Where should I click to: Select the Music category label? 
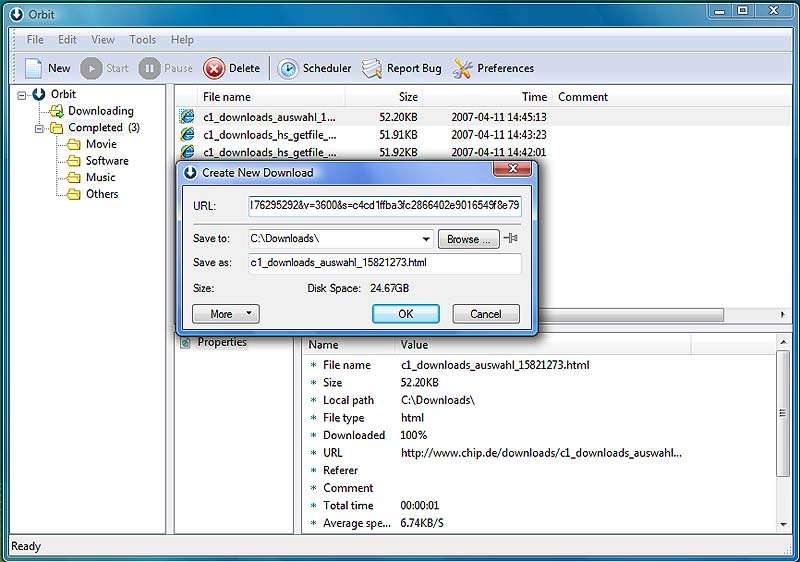[101, 177]
